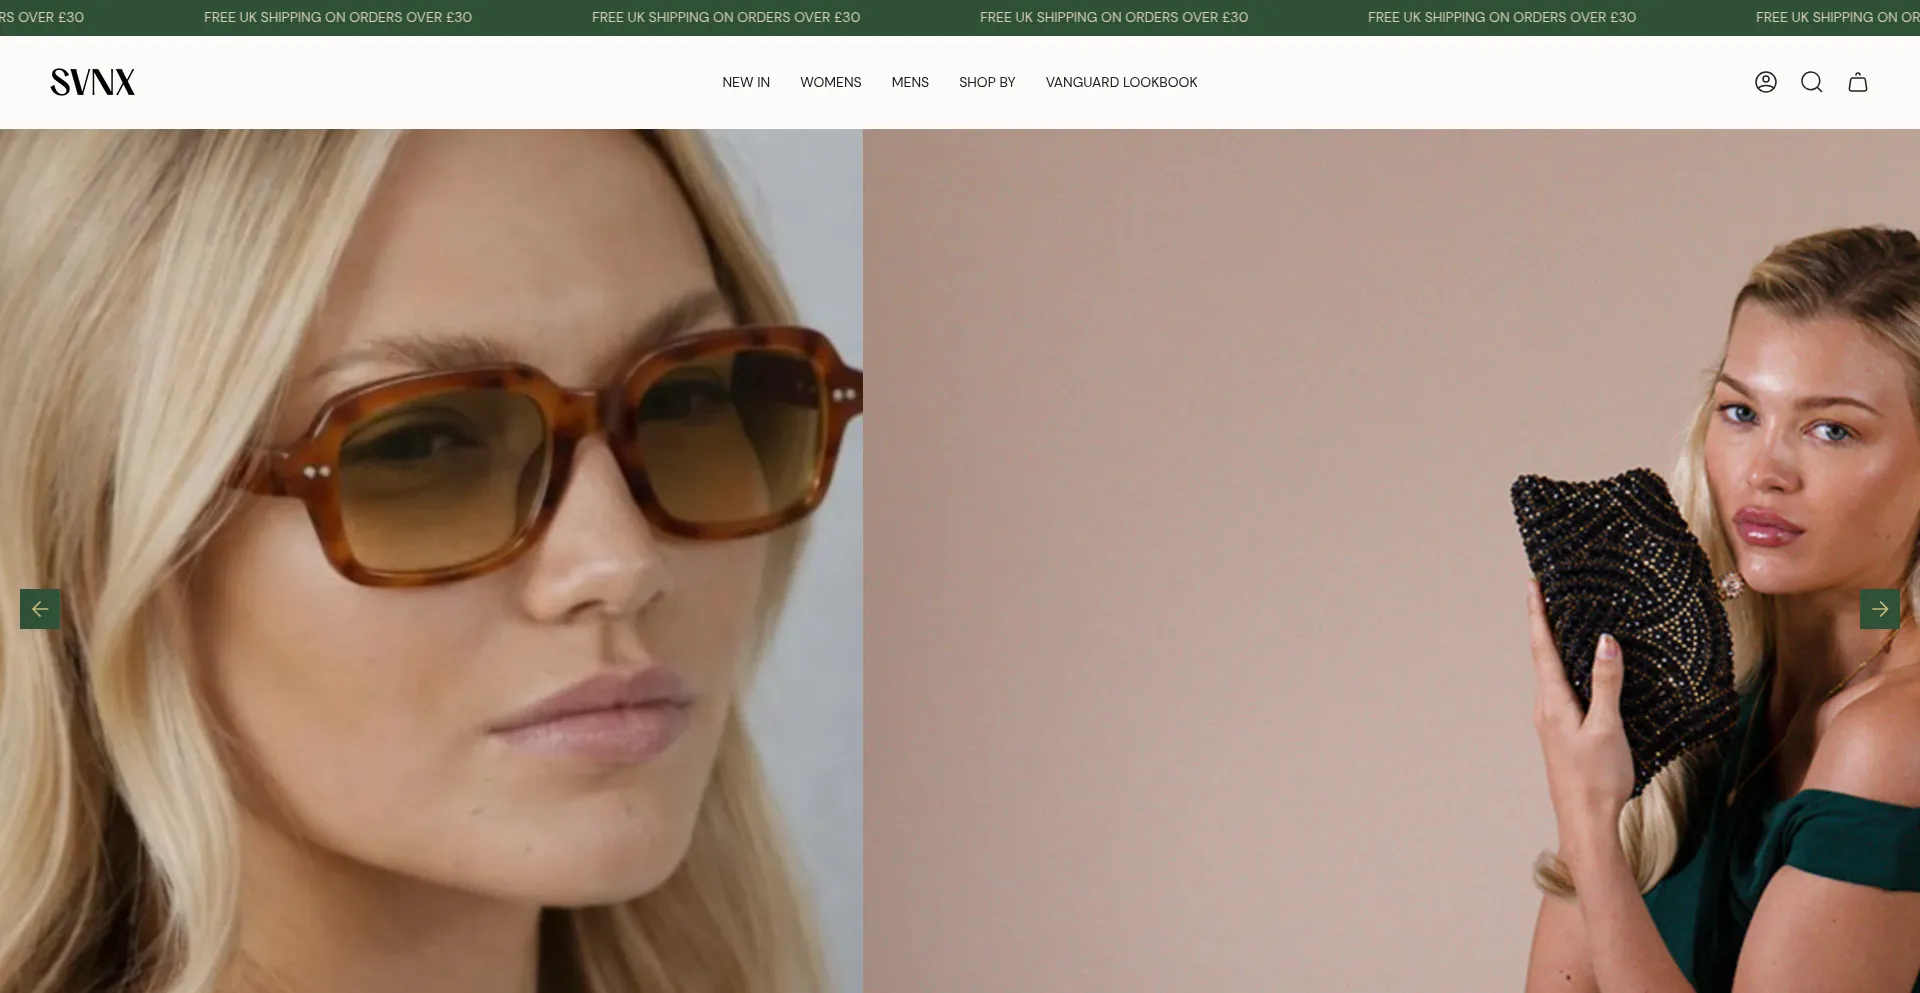Open the shopping bag cart icon
This screenshot has width=1920, height=993.
tap(1858, 82)
